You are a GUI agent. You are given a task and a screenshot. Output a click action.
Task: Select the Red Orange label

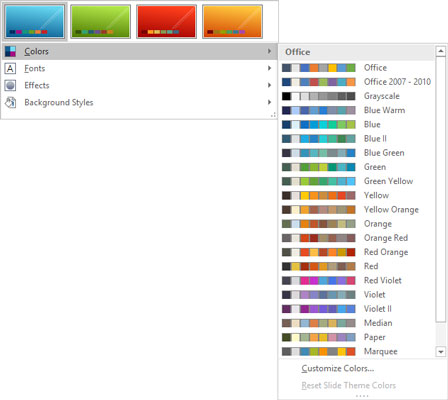coord(386,252)
